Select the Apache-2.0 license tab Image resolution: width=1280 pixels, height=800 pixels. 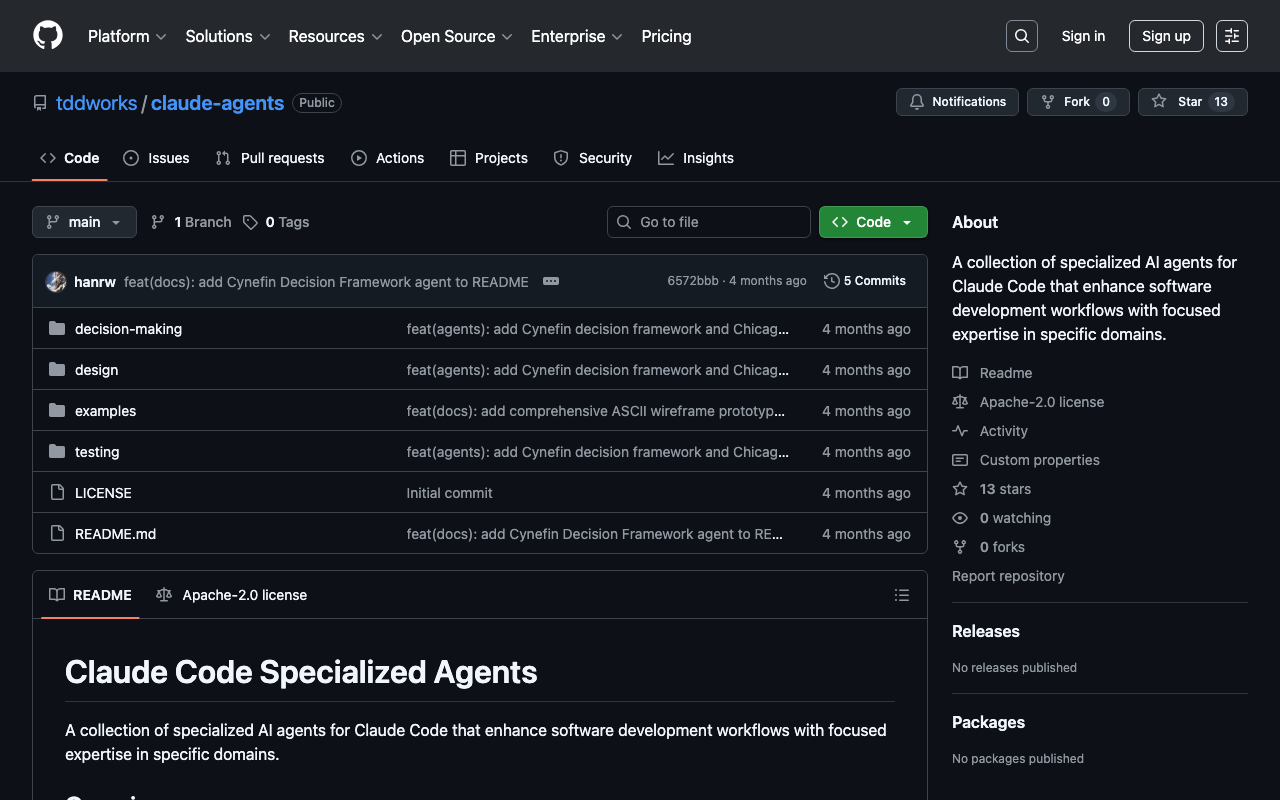click(232, 595)
